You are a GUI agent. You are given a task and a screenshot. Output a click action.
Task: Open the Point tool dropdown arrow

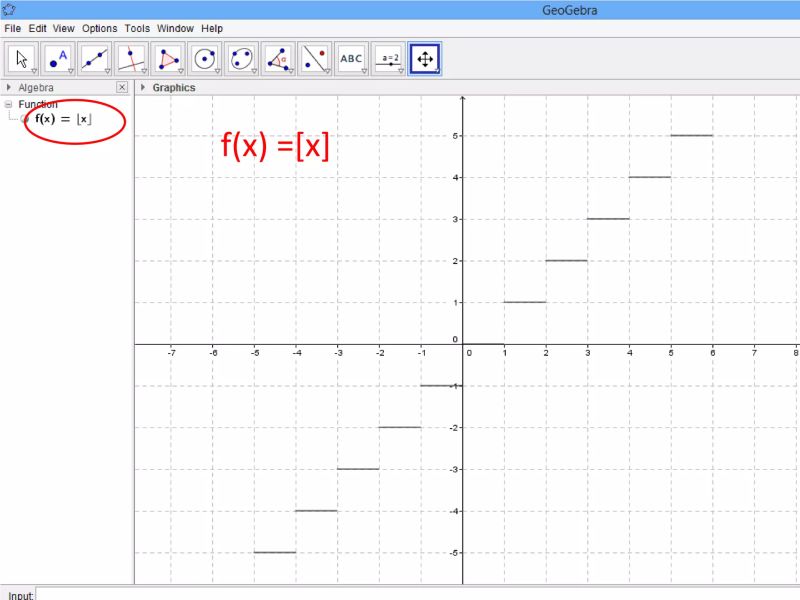pyautogui.click(x=70, y=70)
